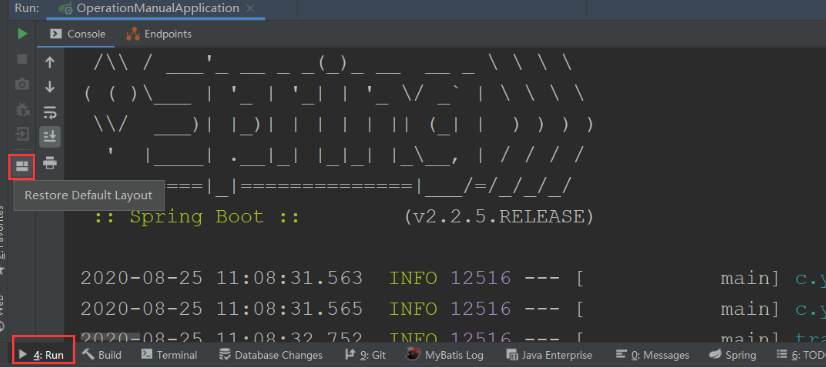Viewport: 826px width, 367px height.
Task: Open 0: Messages tool window
Action: [652, 355]
